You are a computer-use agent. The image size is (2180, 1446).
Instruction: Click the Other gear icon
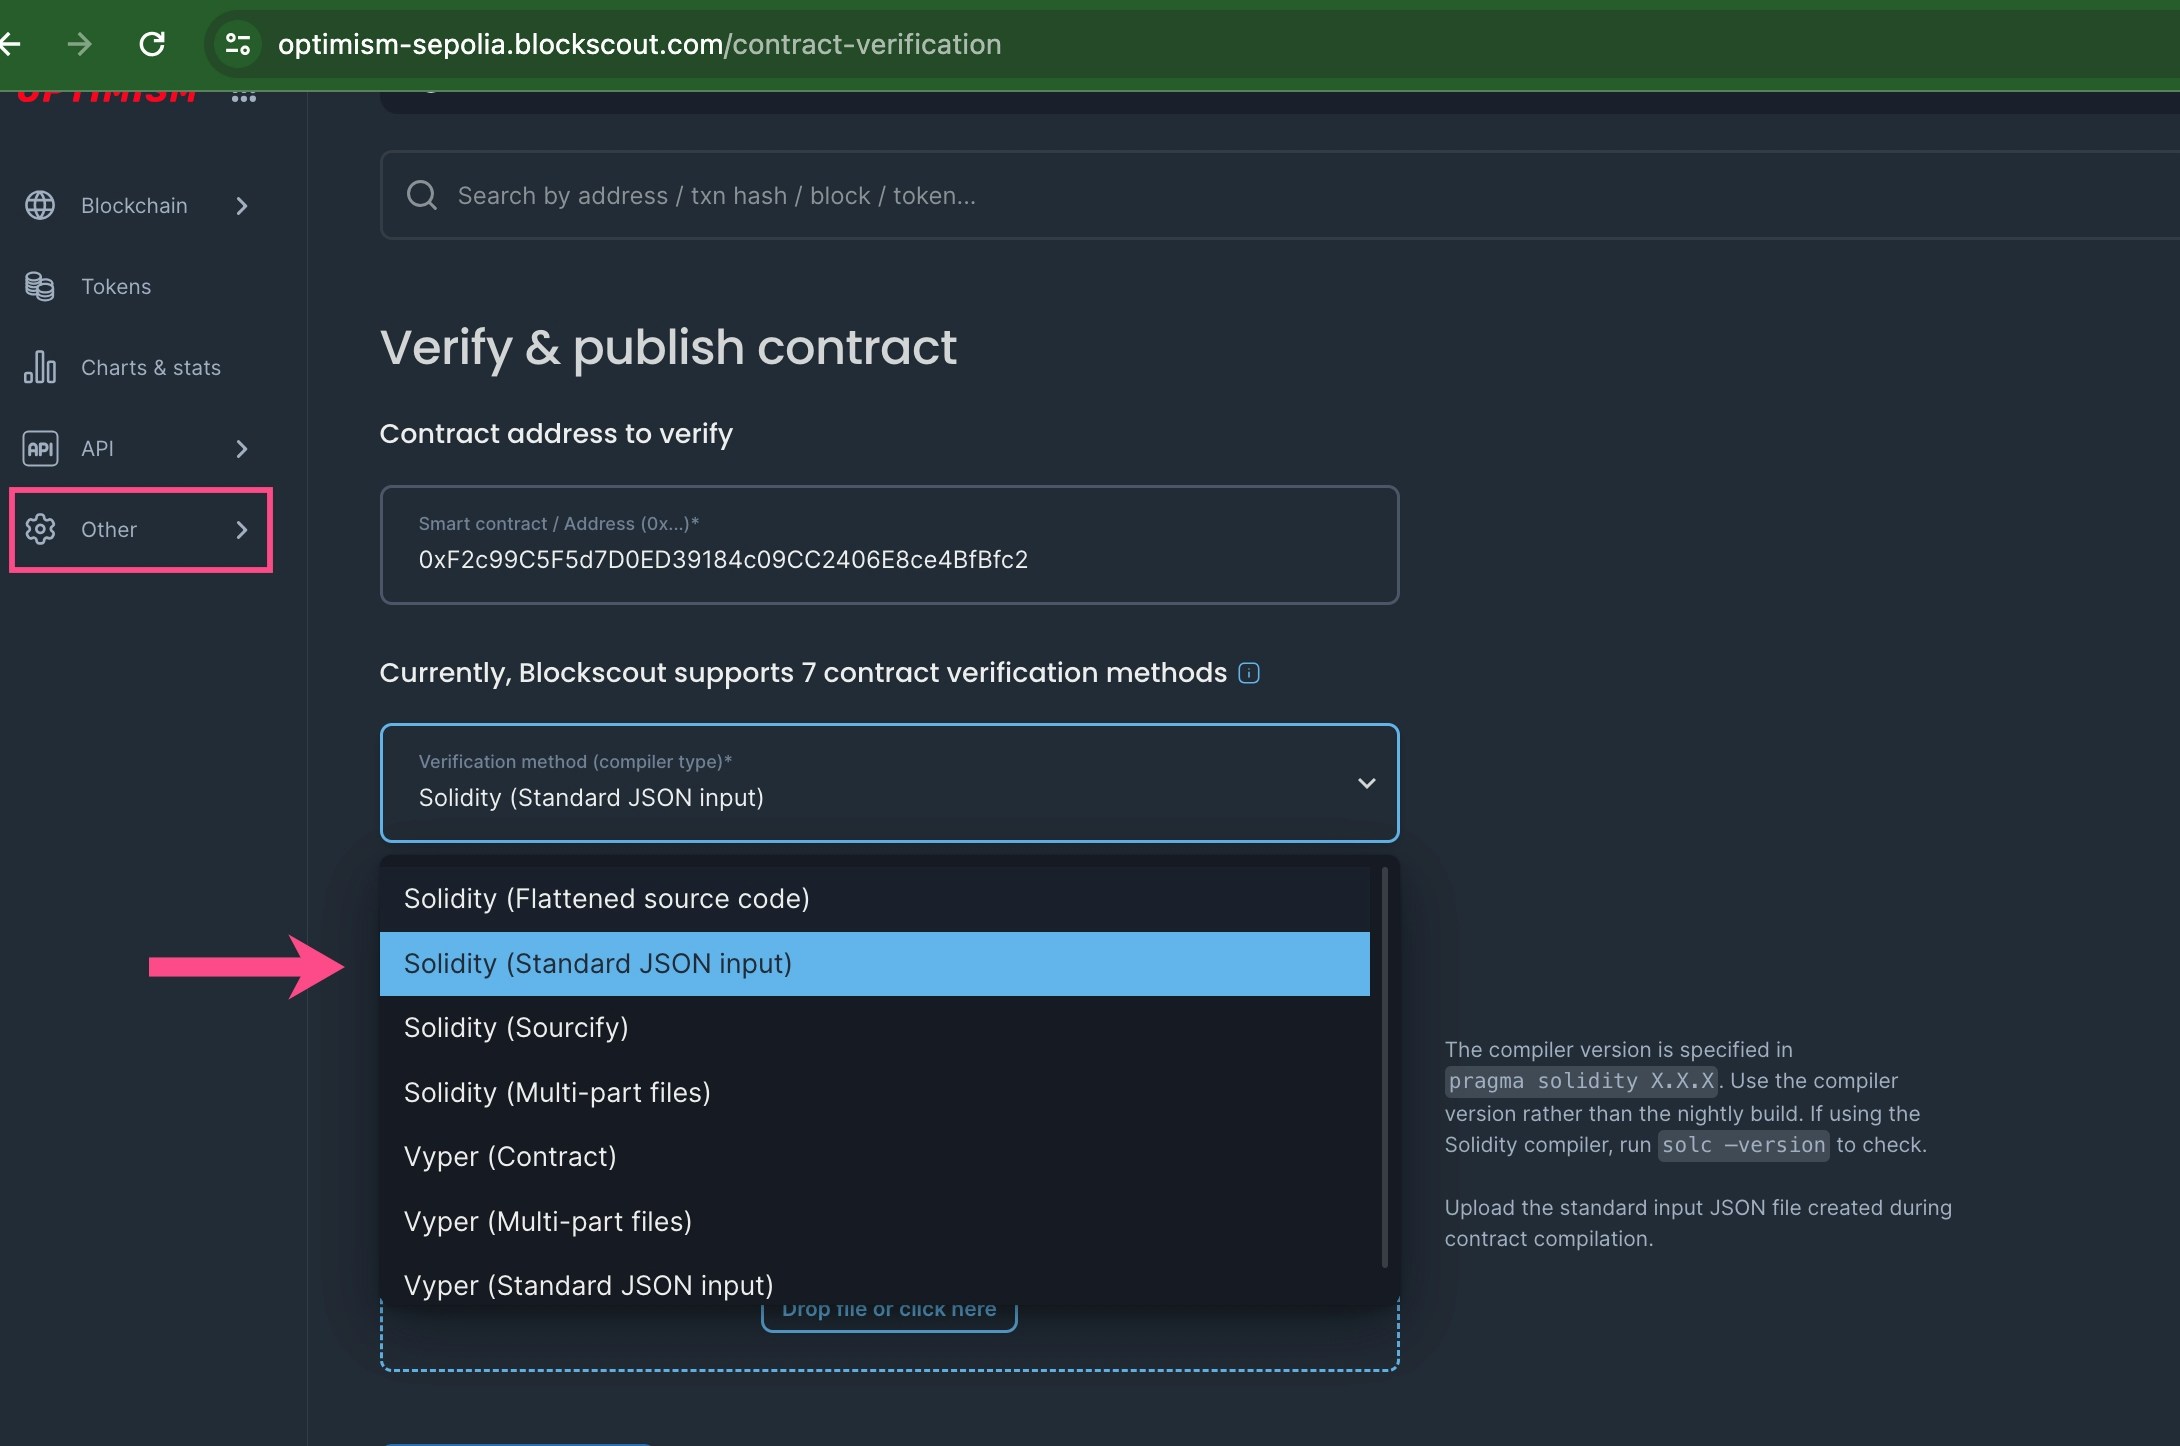click(x=40, y=529)
